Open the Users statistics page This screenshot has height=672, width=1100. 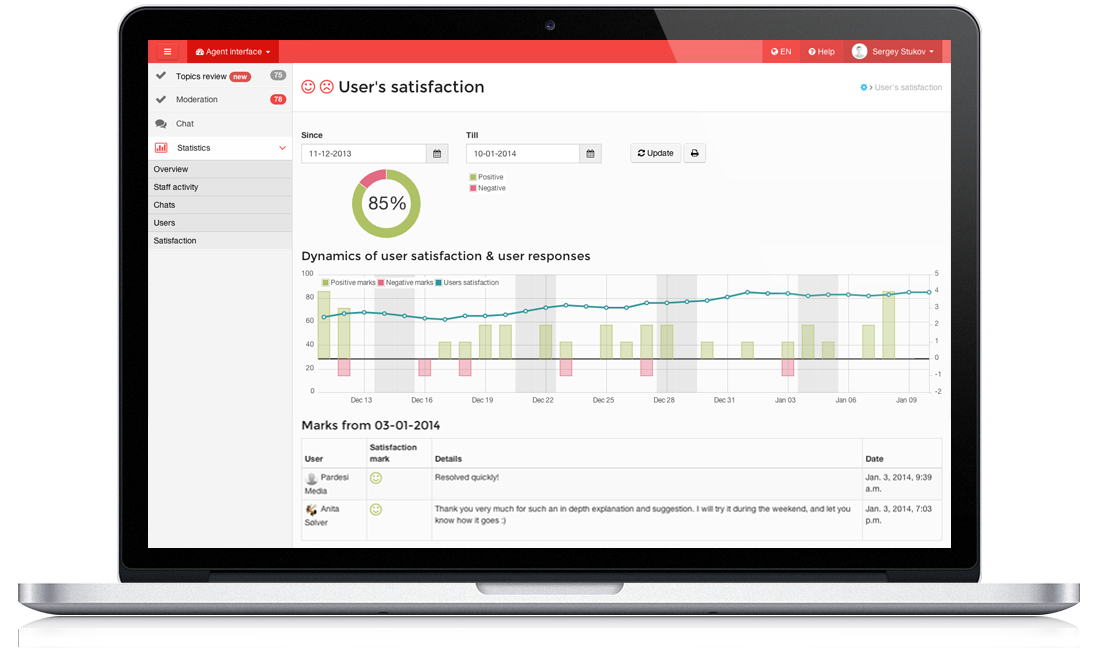(220, 223)
